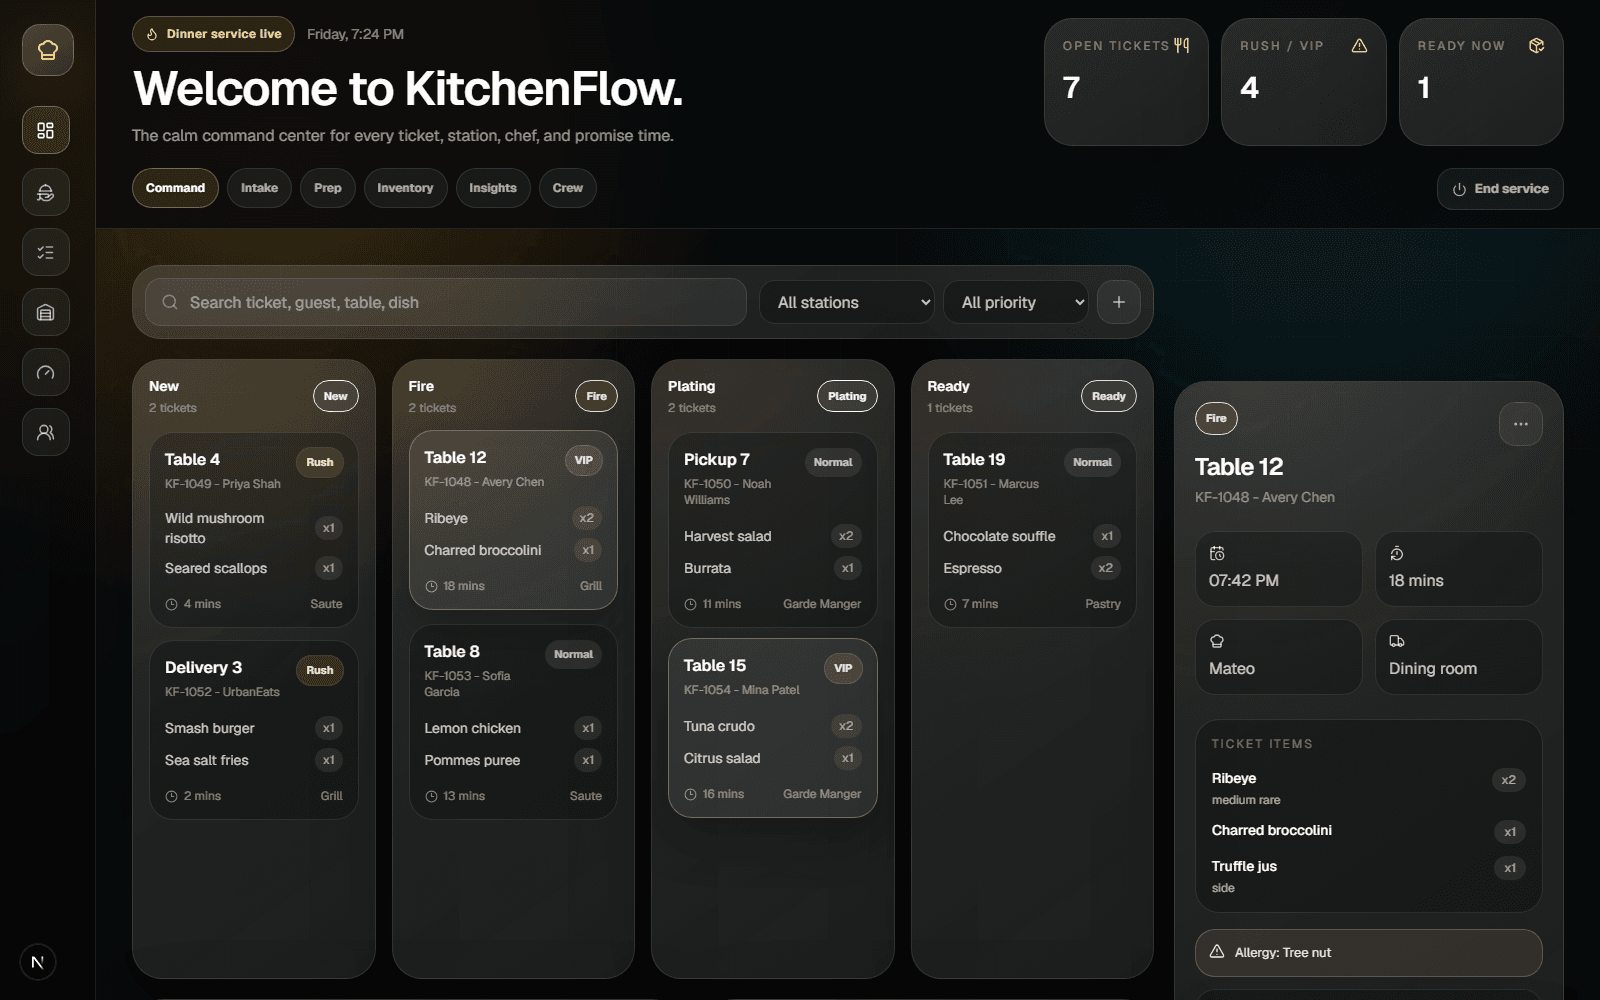The width and height of the screenshot is (1600, 1000).
Task: Open the gauge insights icon in sidebar
Action: (46, 372)
